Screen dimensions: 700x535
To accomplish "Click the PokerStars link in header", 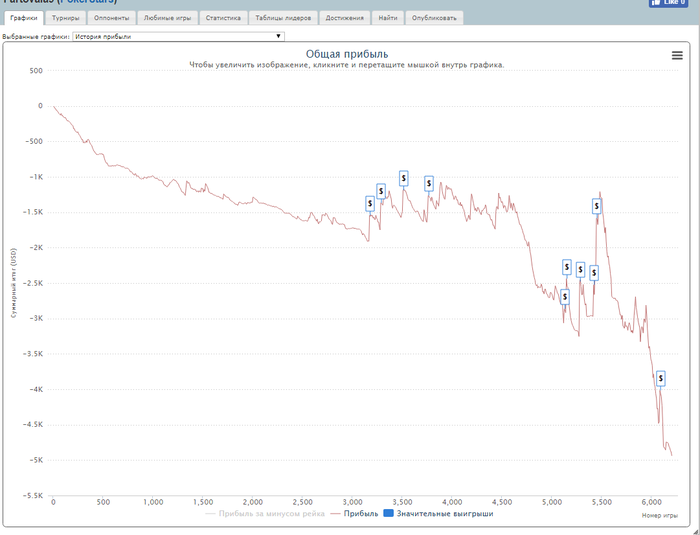I will click(x=87, y=2).
